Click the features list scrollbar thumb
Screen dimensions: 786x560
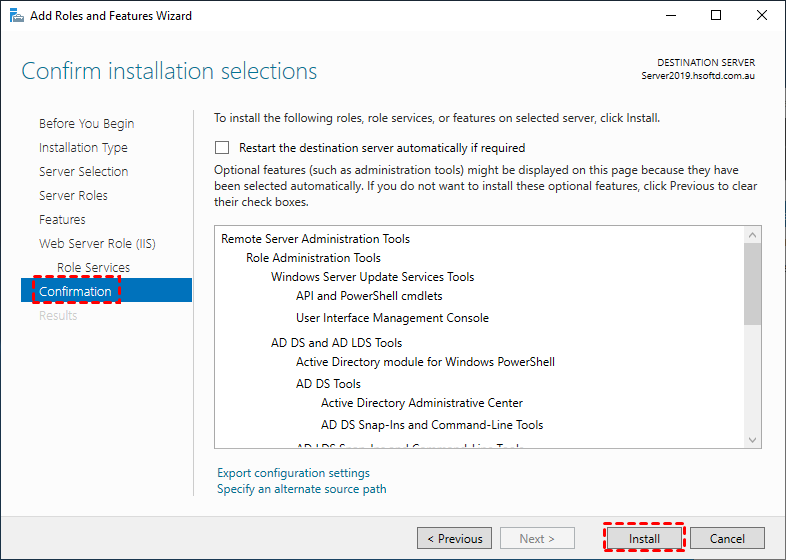click(x=753, y=282)
